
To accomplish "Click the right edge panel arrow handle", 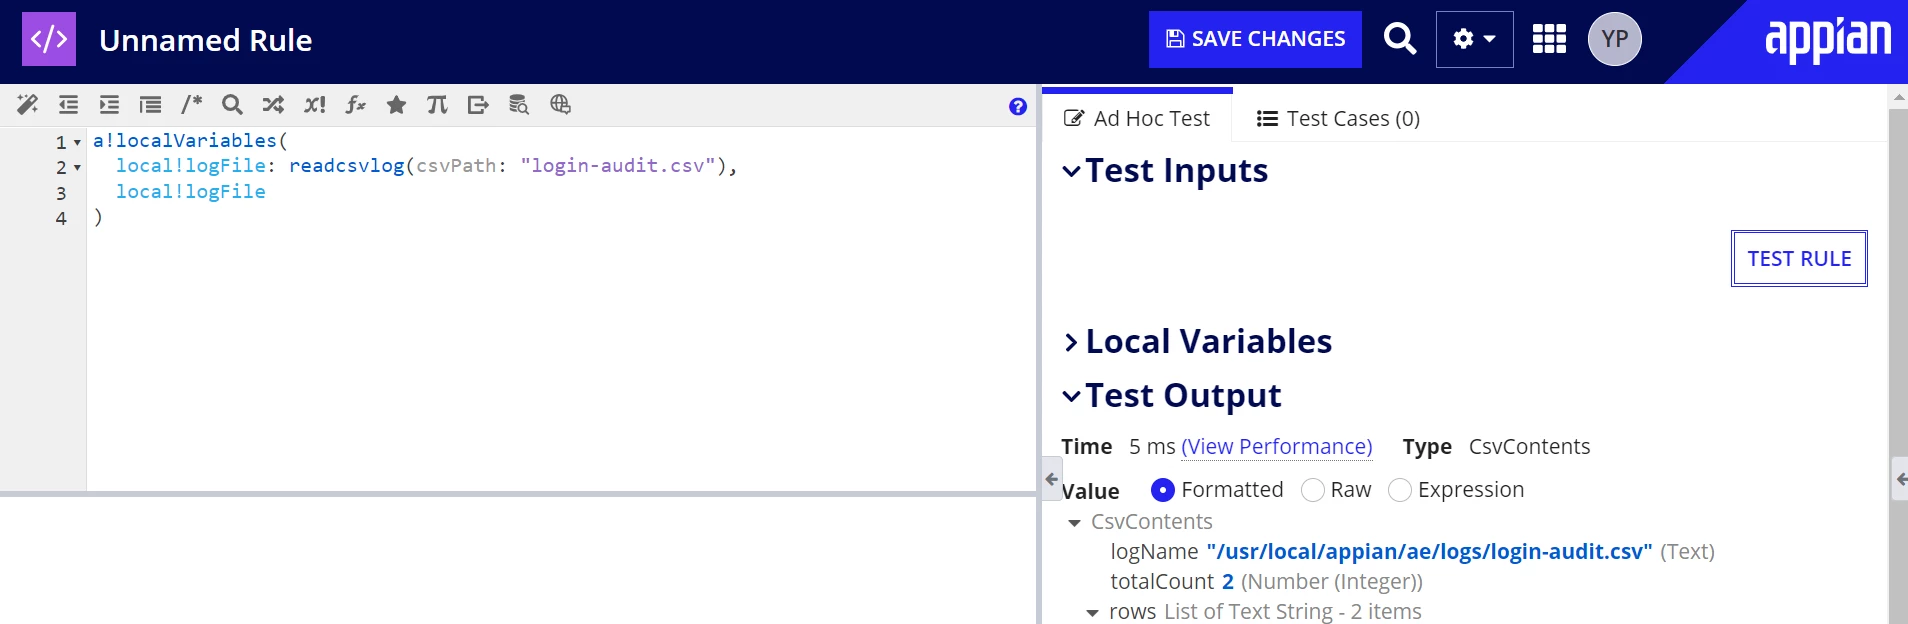I will [1900, 479].
